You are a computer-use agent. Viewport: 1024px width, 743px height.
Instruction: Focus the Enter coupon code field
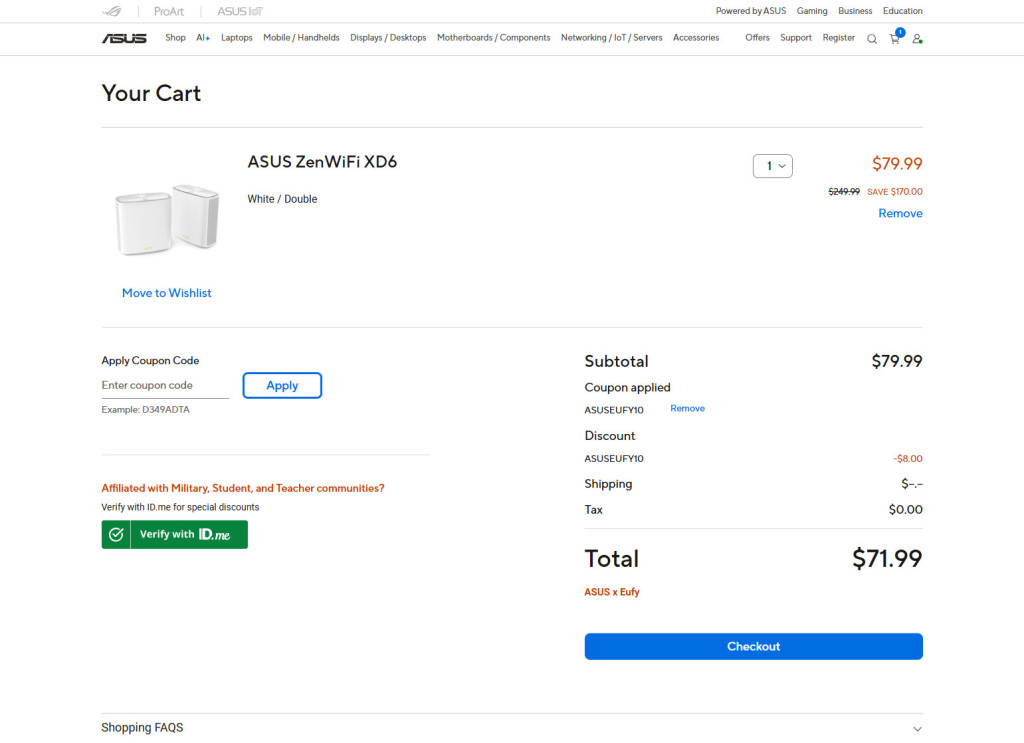[x=165, y=385]
